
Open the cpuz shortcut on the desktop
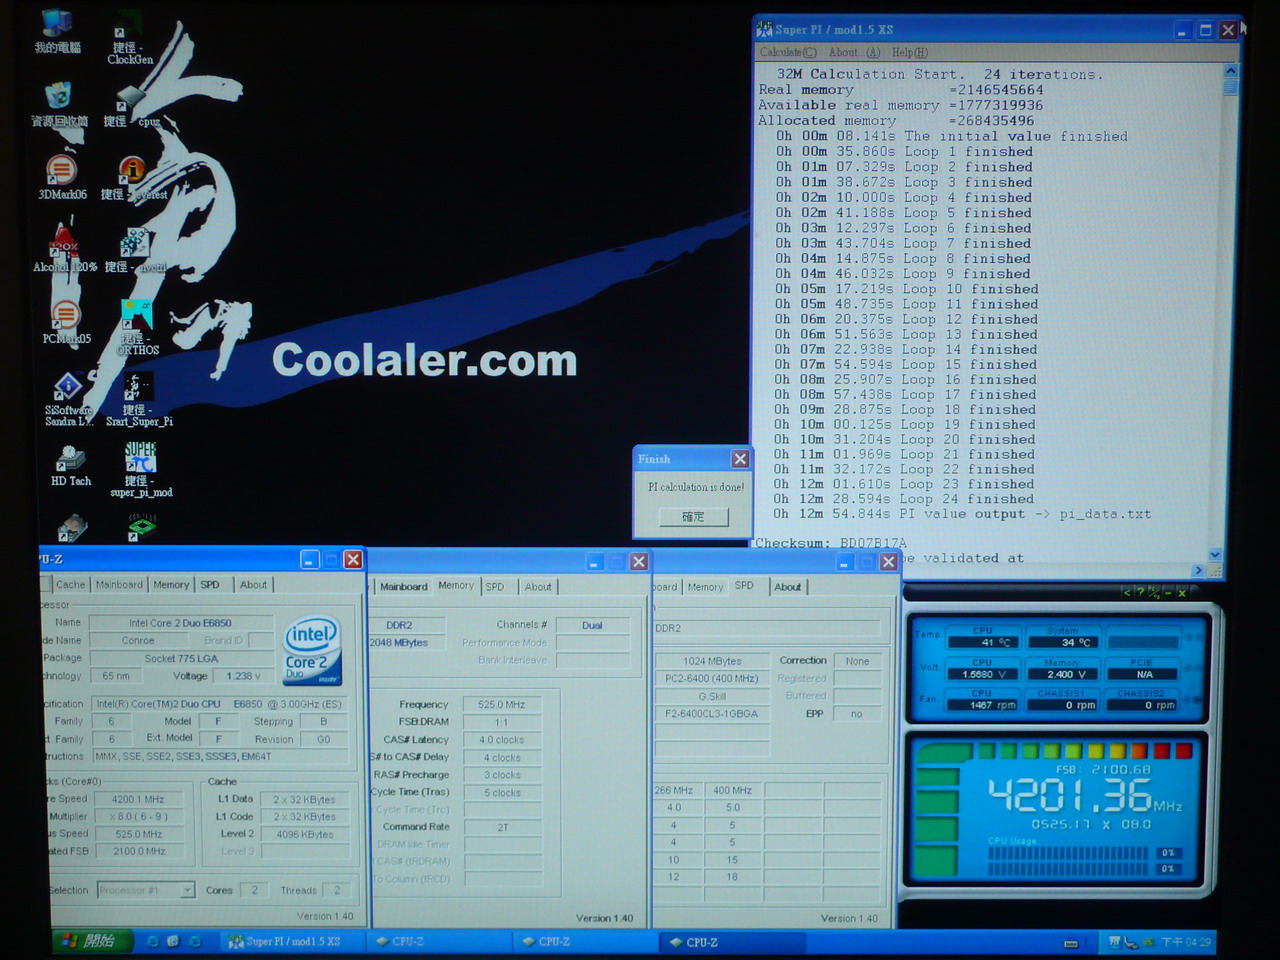tap(131, 106)
